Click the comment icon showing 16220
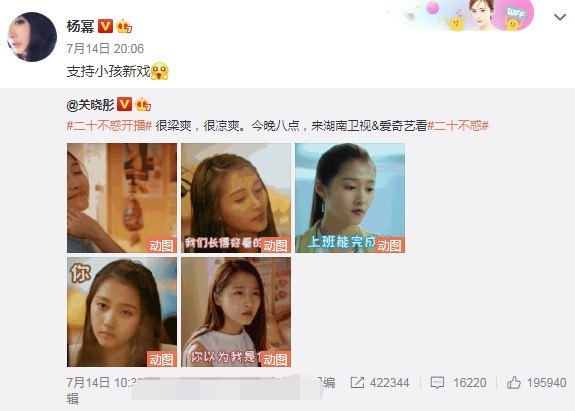575x411 pixels. [437, 383]
